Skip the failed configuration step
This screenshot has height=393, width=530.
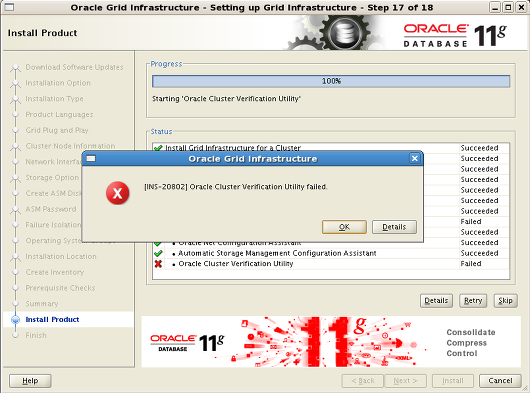point(505,300)
